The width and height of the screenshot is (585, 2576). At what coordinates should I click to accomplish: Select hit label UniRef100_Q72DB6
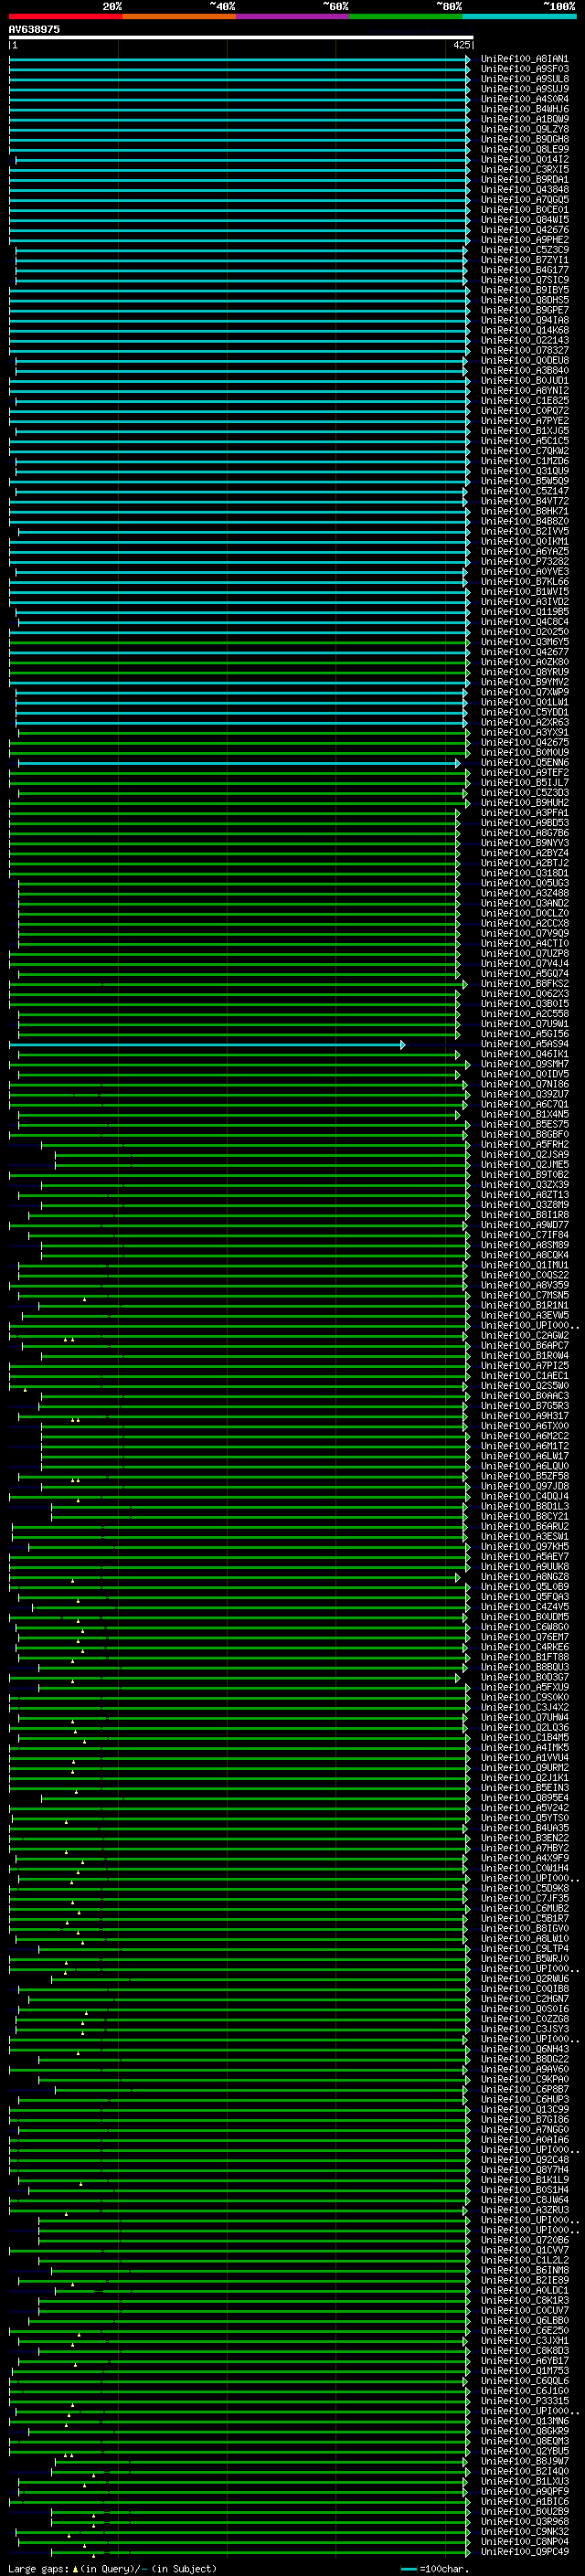524,2240
